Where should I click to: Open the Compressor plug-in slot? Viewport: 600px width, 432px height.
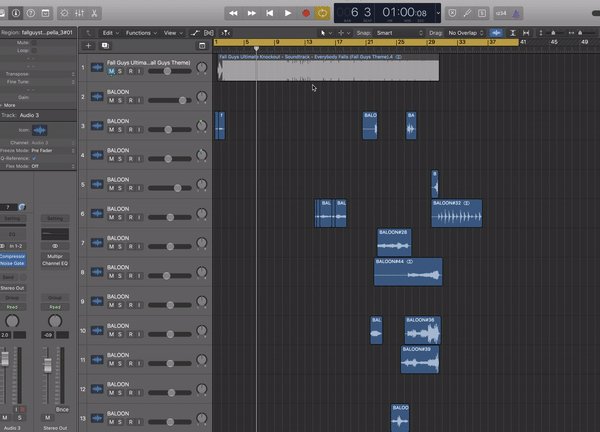[x=13, y=256]
